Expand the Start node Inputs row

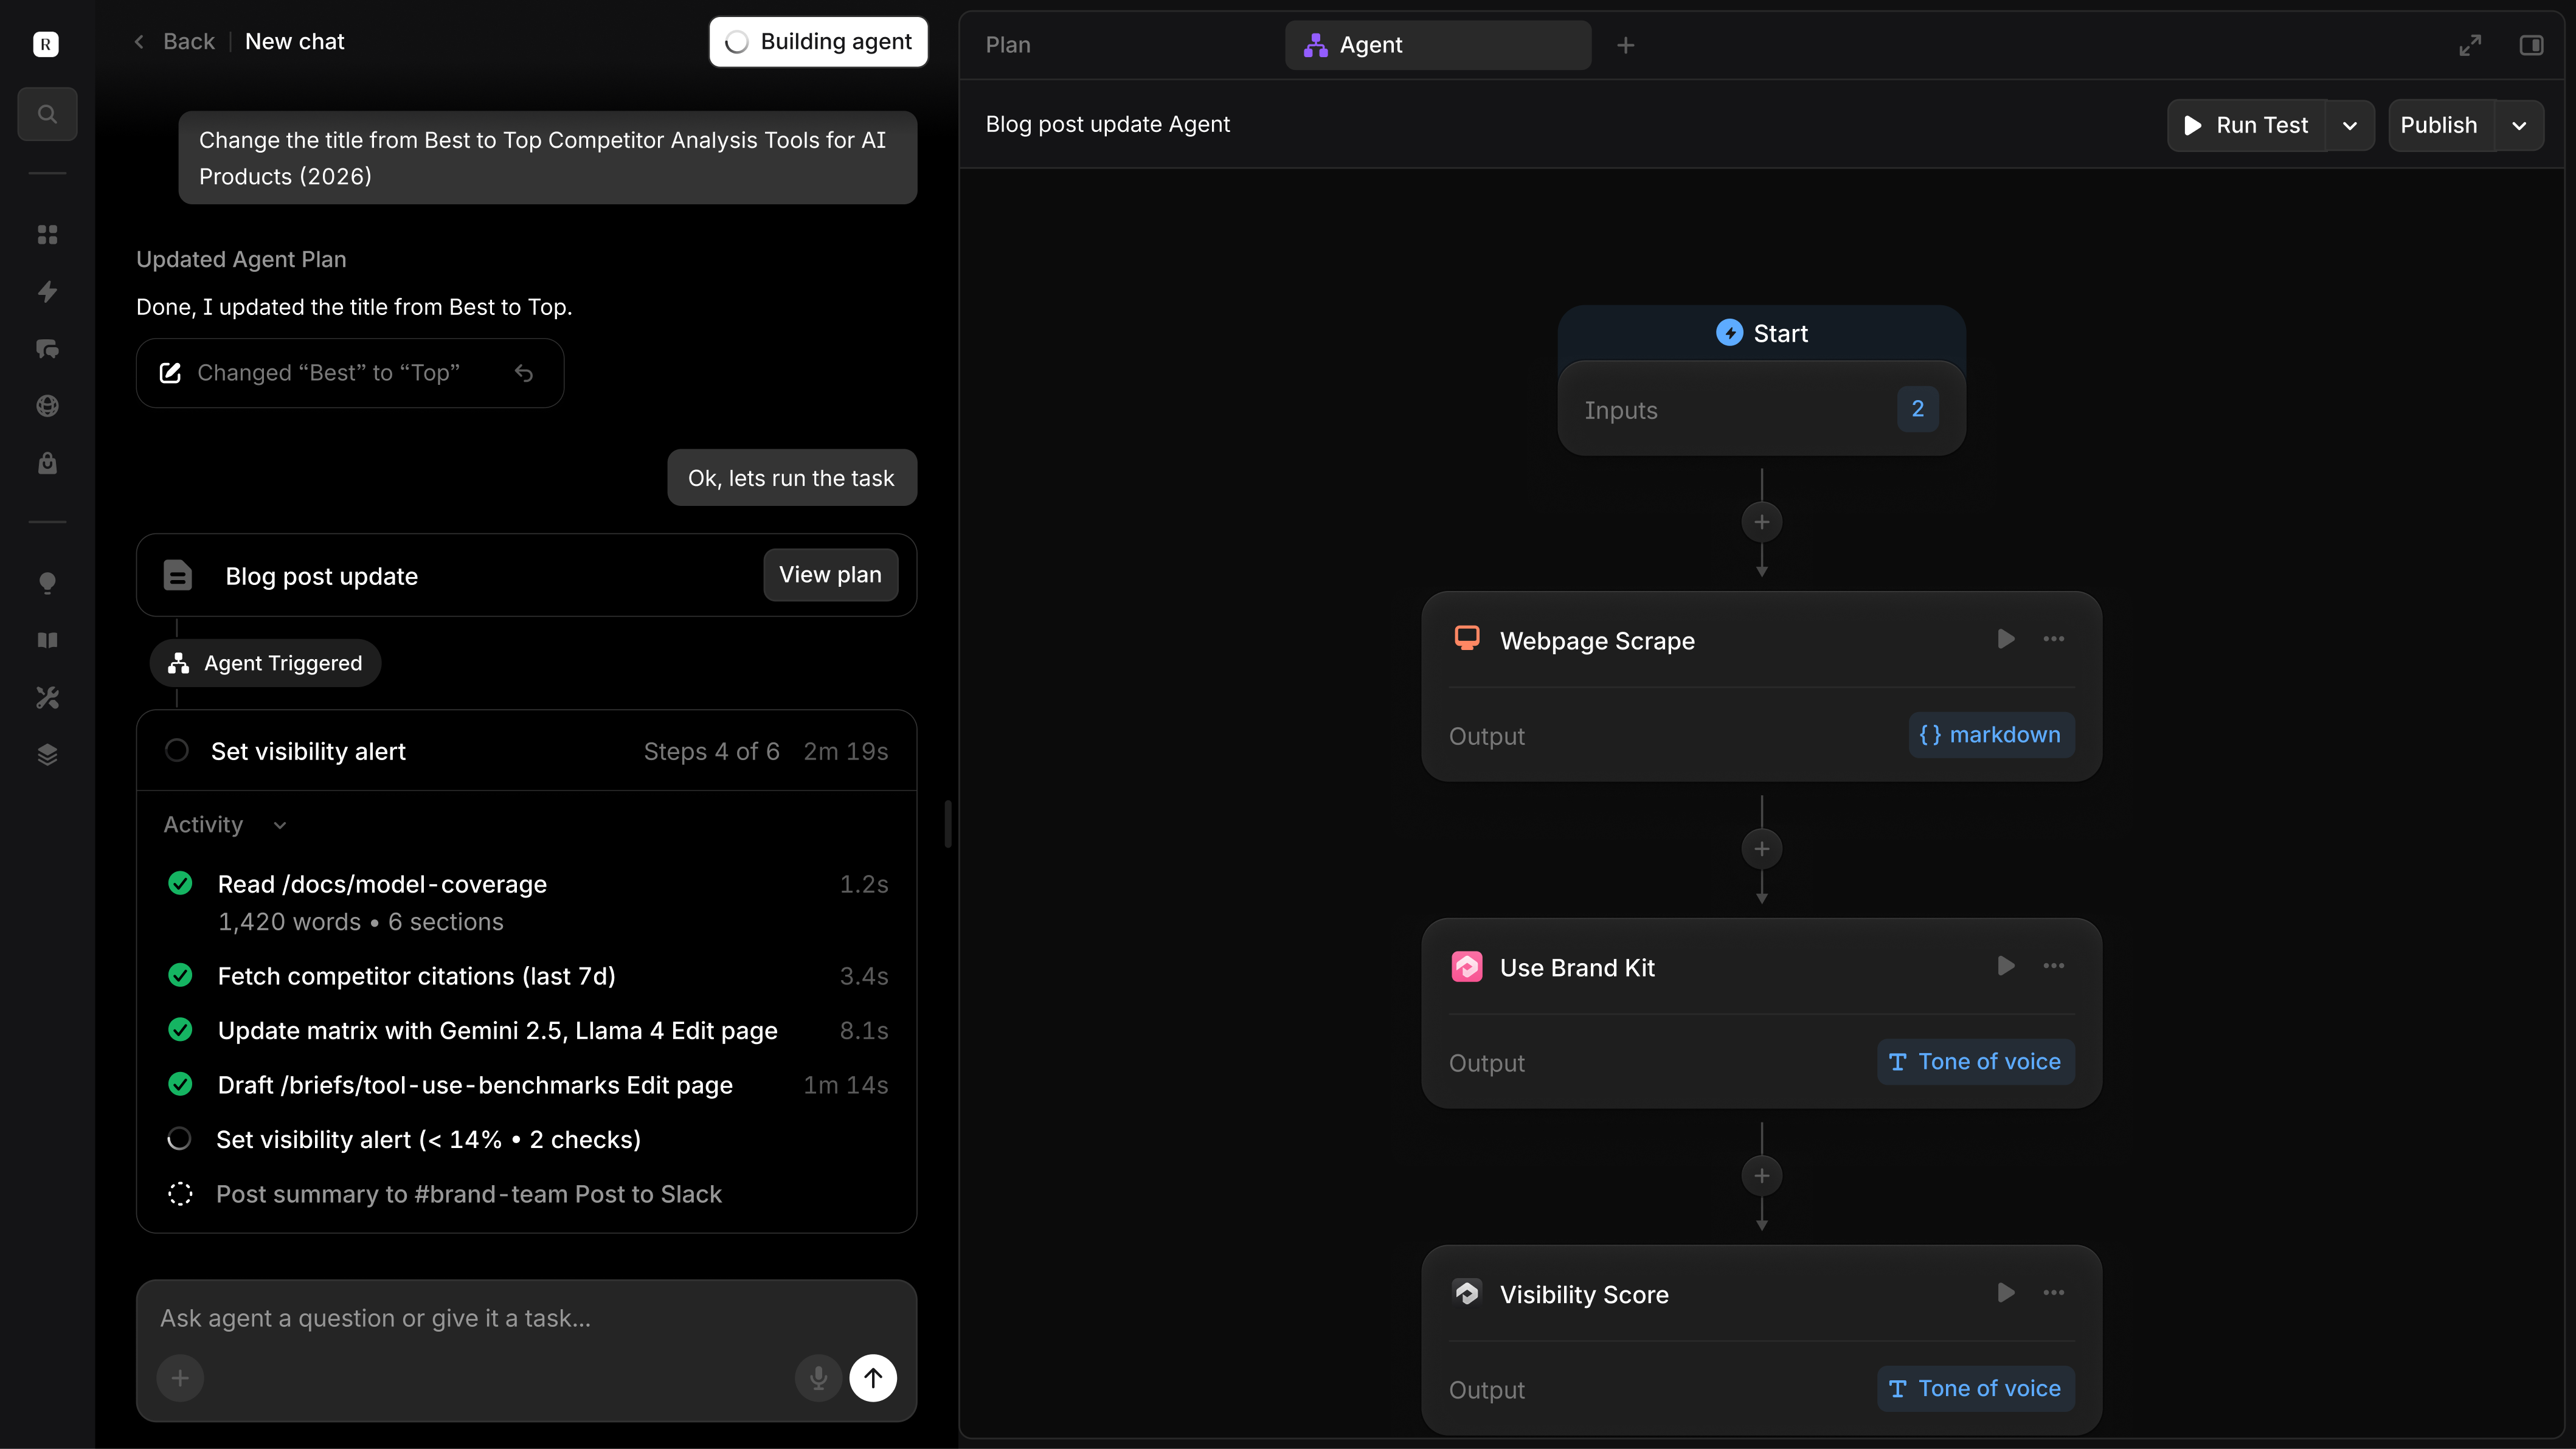(x=1762, y=409)
